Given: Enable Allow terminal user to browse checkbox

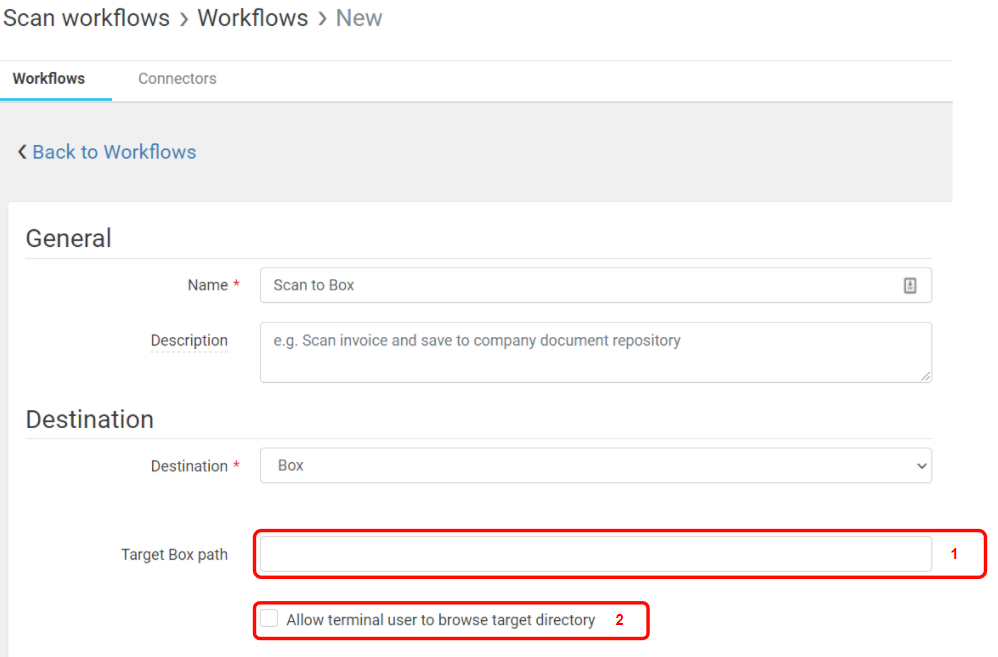Looking at the screenshot, I should click(270, 619).
